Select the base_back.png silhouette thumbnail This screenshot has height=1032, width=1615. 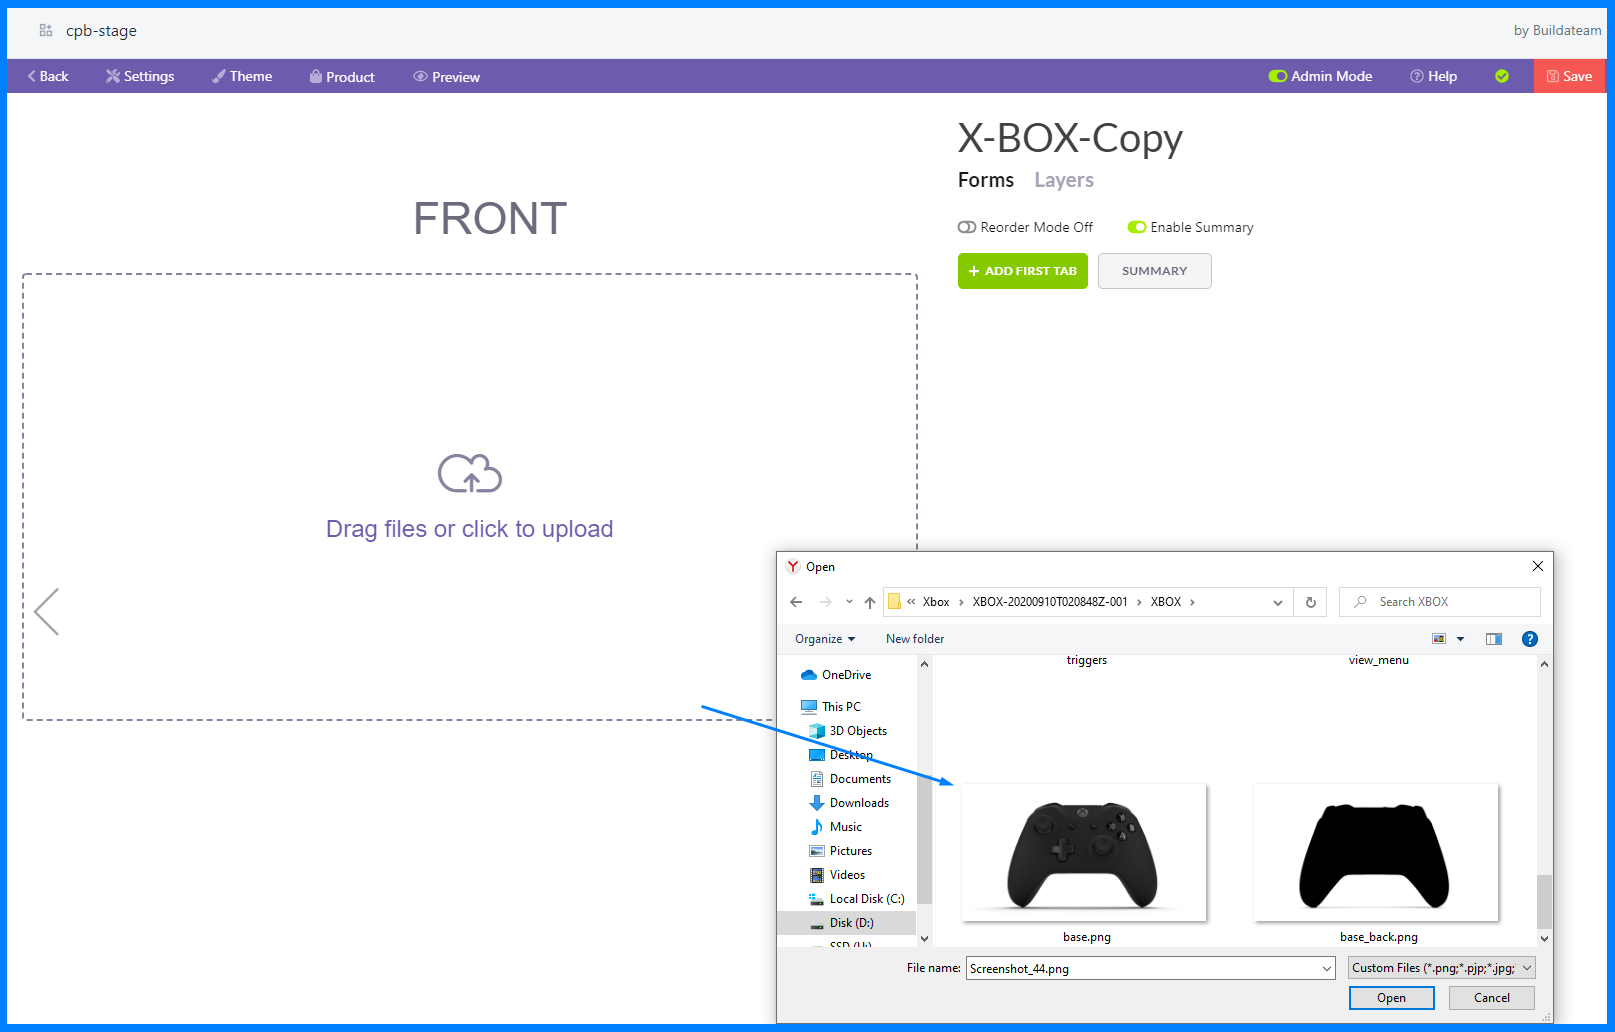point(1376,853)
